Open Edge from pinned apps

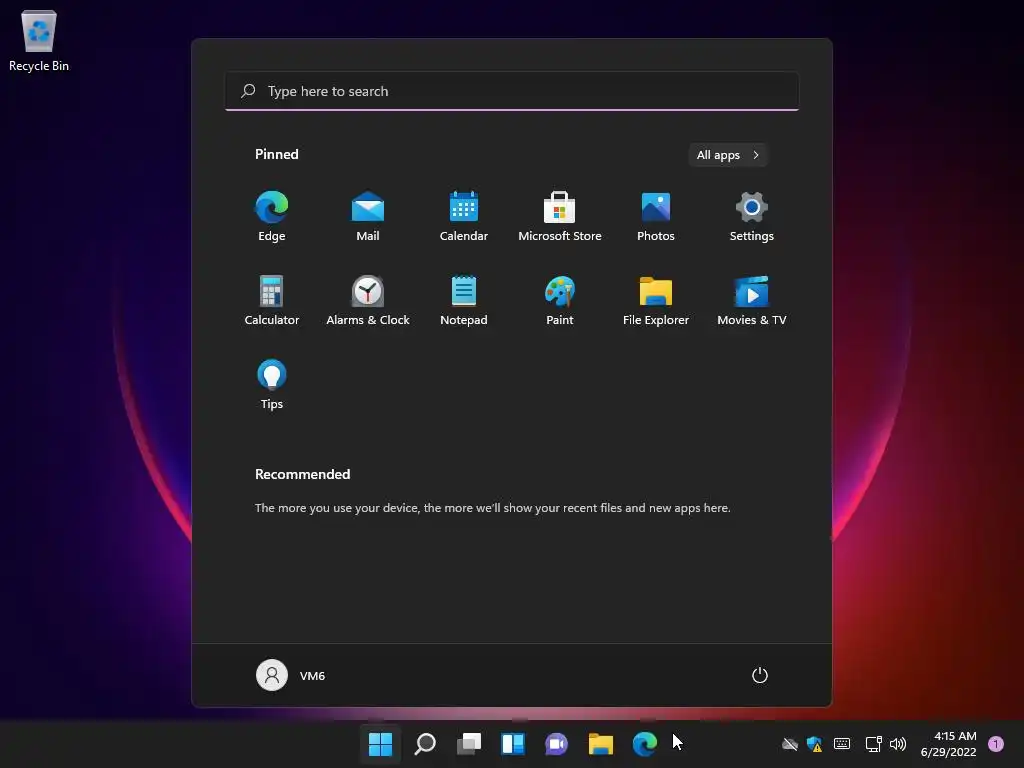pos(272,216)
